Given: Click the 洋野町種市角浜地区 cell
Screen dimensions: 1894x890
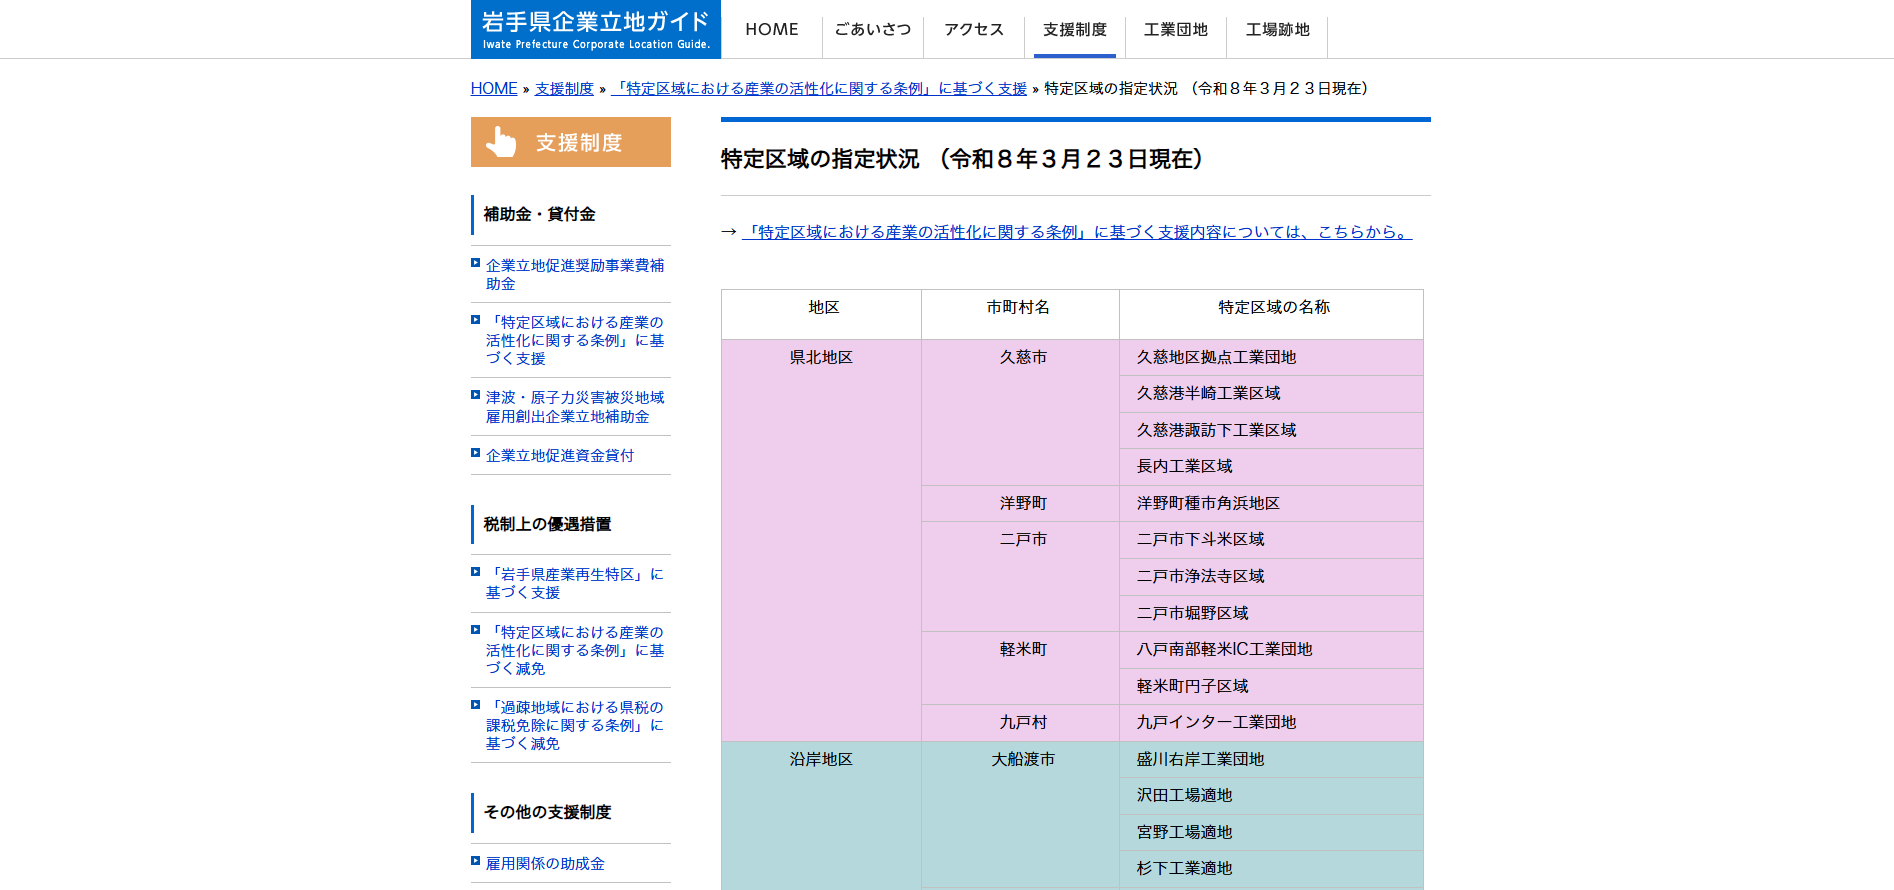Looking at the screenshot, I should 1272,503.
